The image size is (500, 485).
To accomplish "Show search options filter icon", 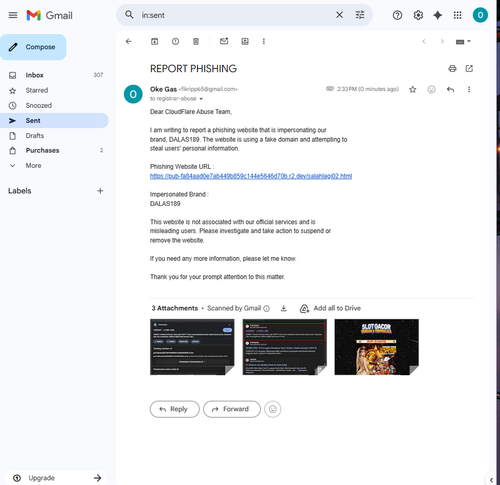I will [360, 15].
